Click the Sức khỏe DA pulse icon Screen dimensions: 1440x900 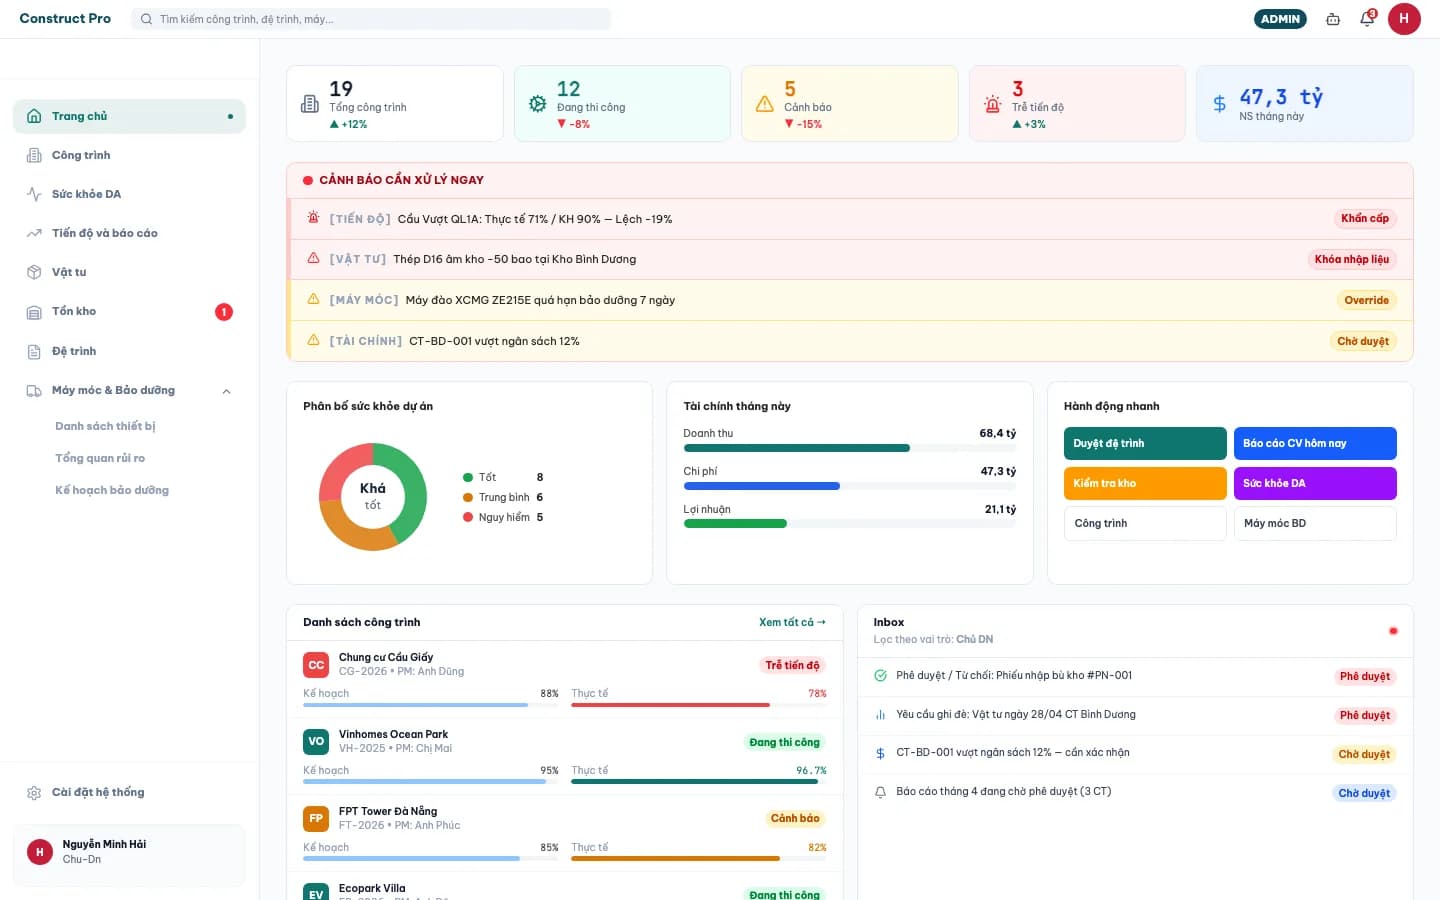(x=34, y=194)
